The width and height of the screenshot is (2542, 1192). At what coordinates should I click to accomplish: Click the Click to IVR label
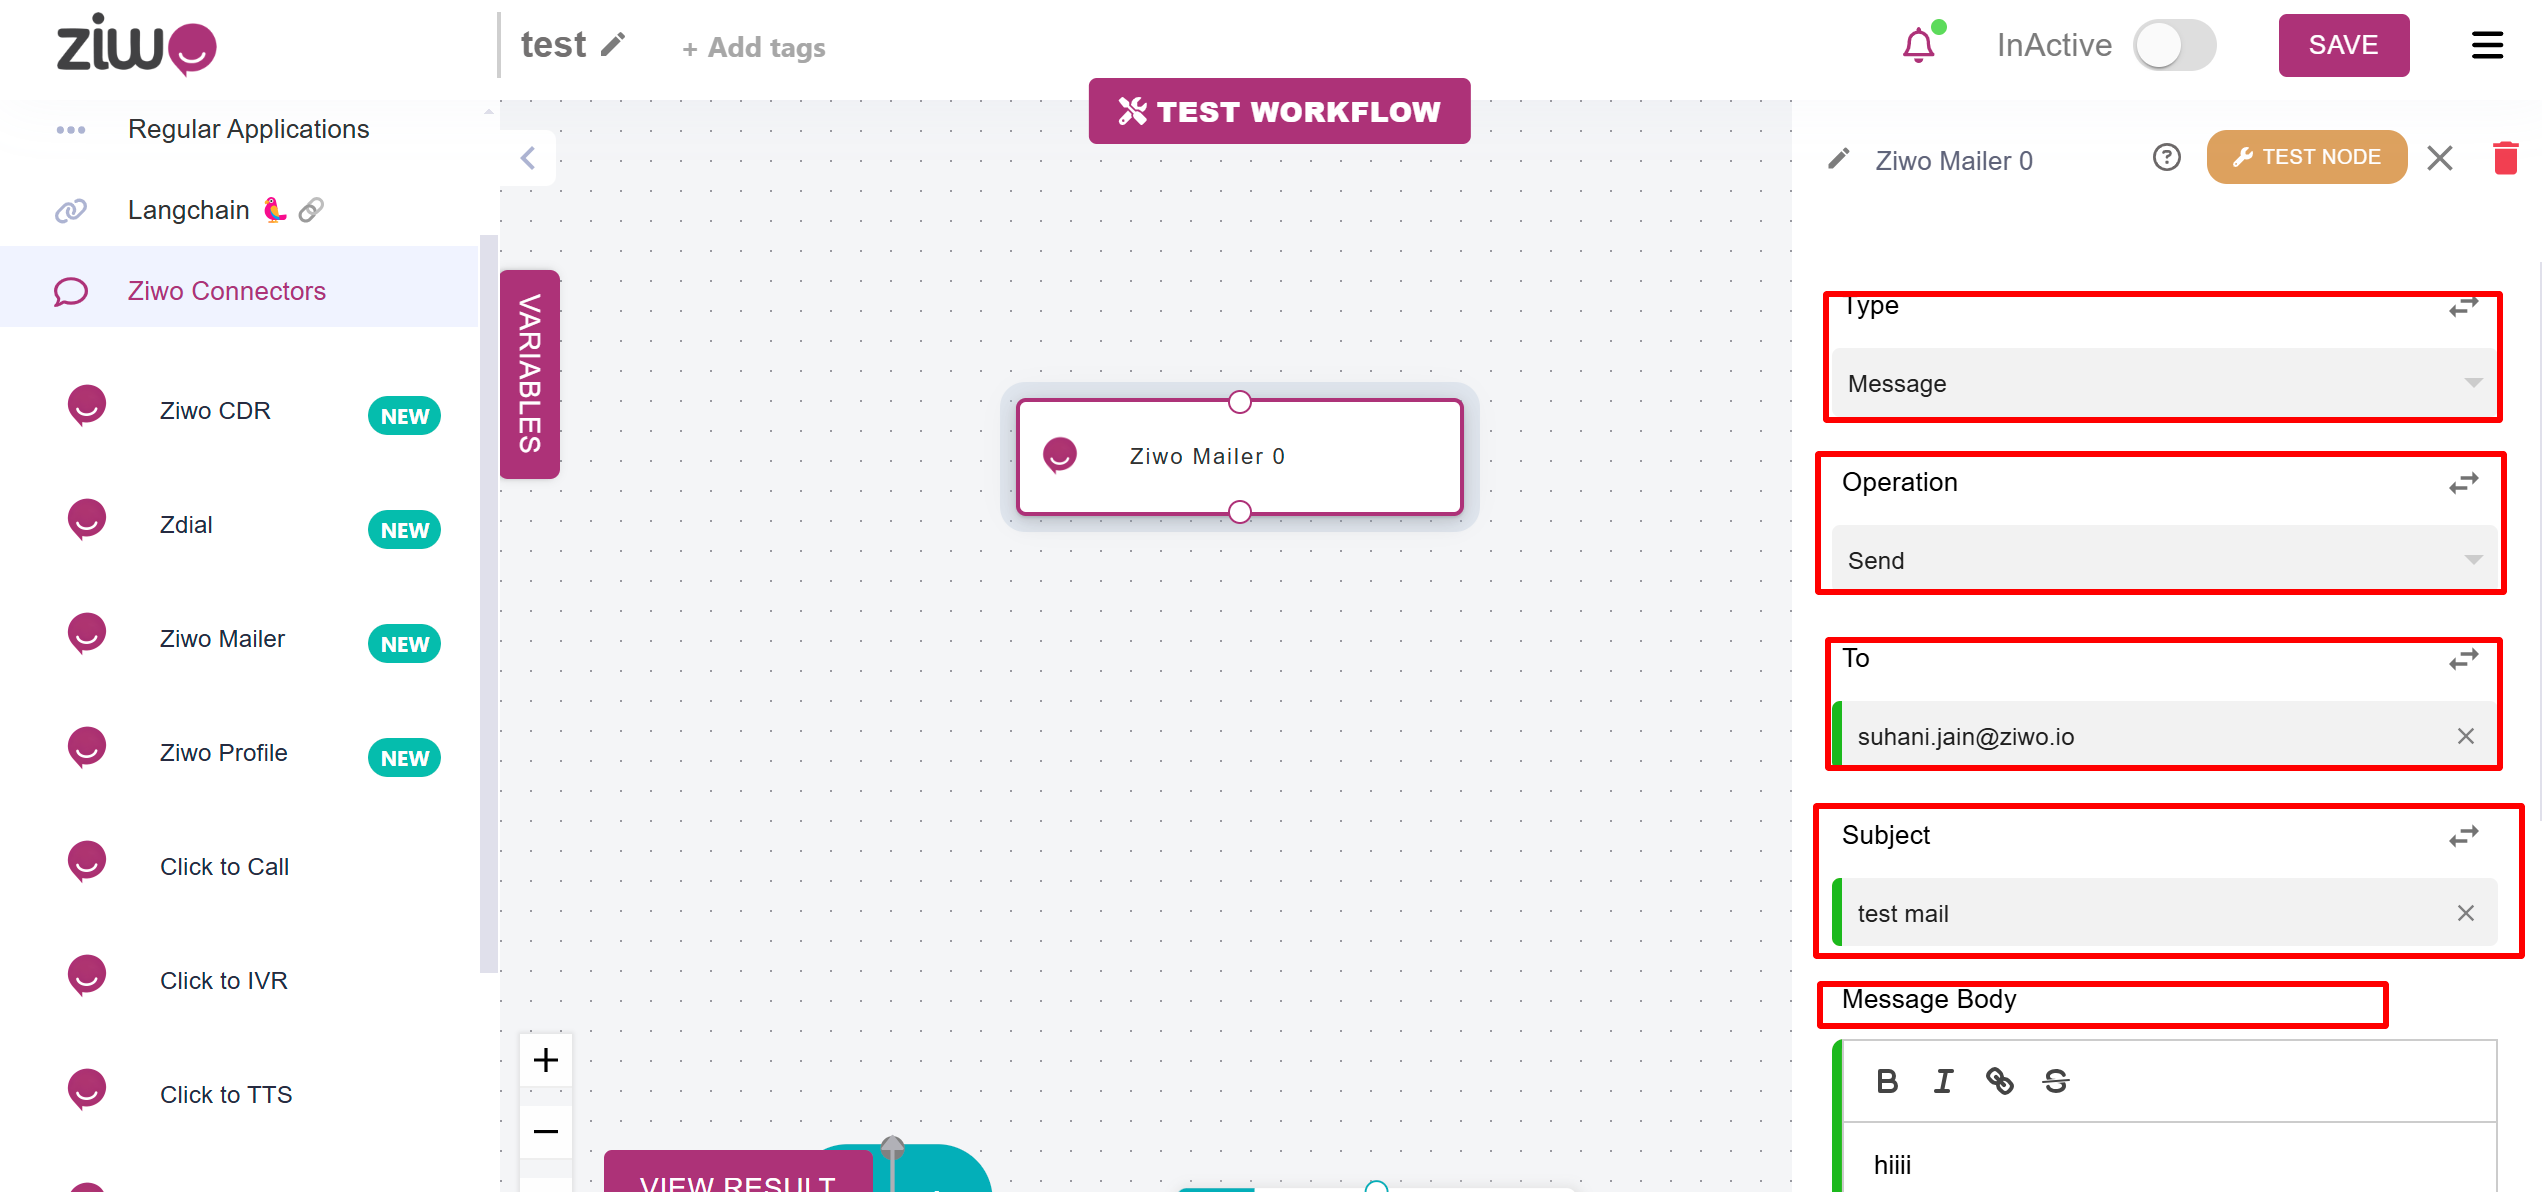[x=223, y=981]
